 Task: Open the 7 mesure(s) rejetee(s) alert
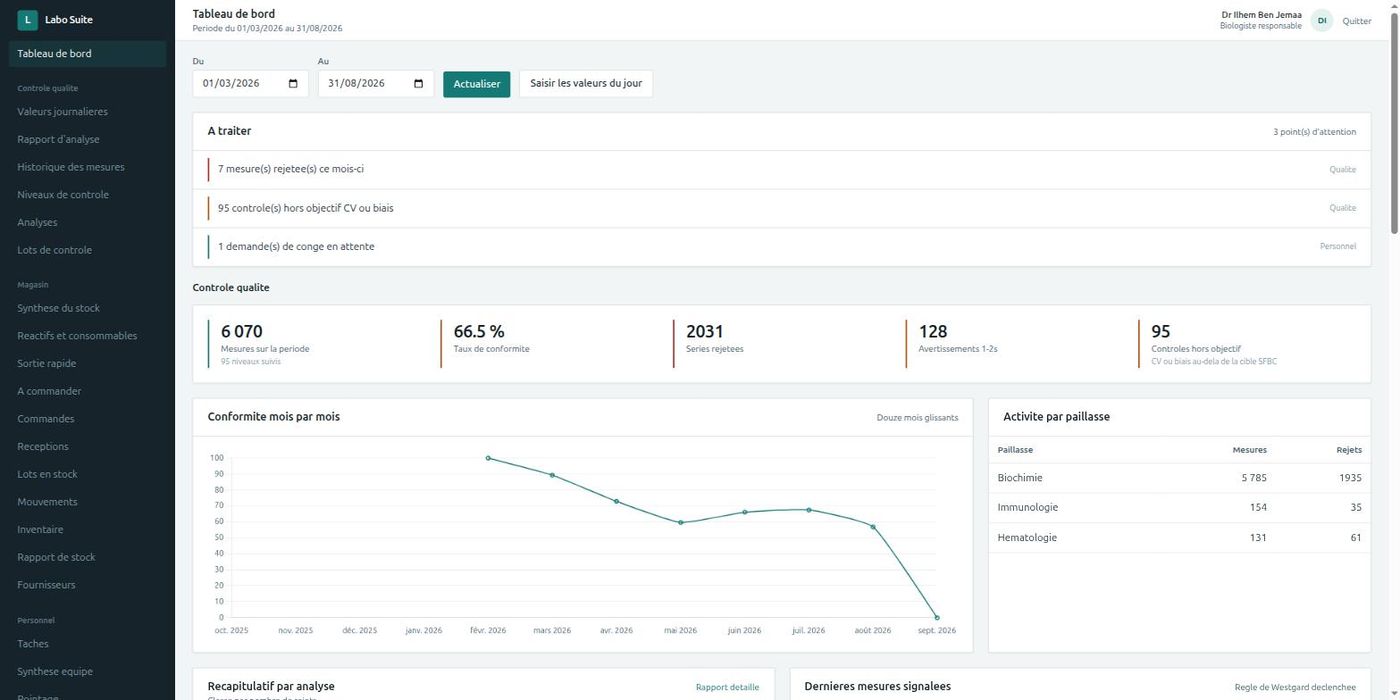pos(782,170)
